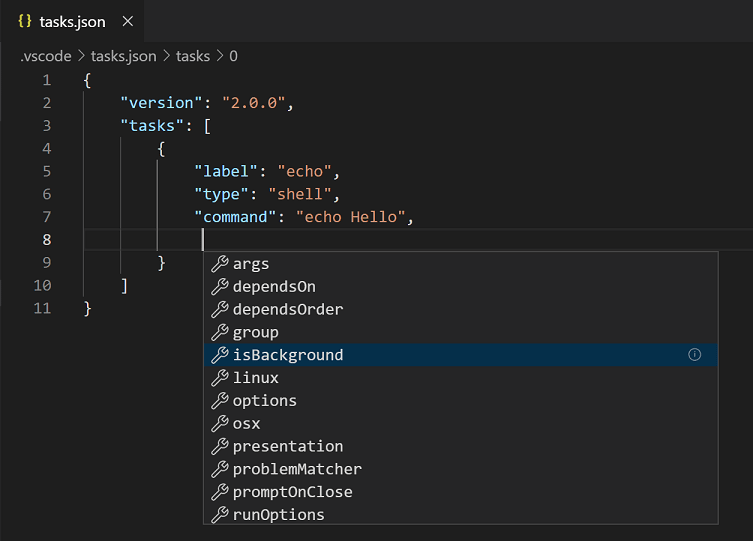The height and width of the screenshot is (541, 753).
Task: Choose the isBackground suggestion
Action: 288,355
